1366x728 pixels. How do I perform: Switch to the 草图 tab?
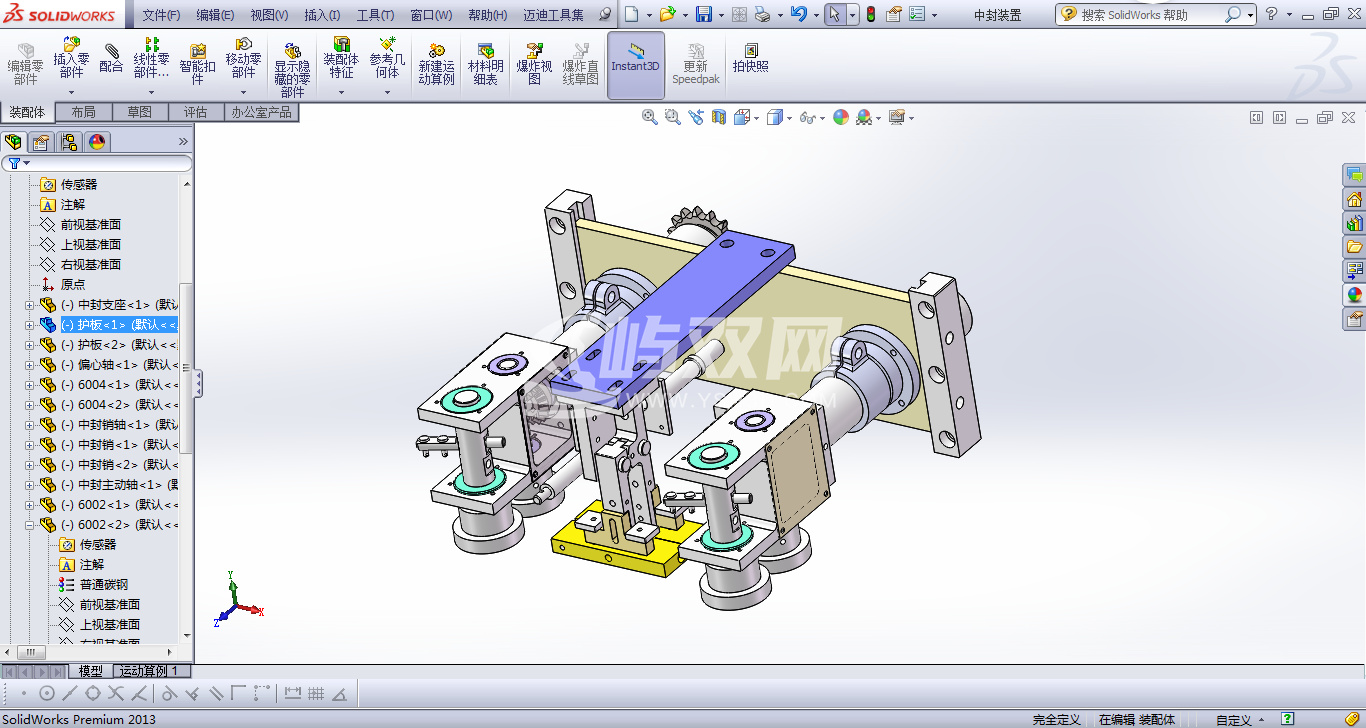[140, 112]
